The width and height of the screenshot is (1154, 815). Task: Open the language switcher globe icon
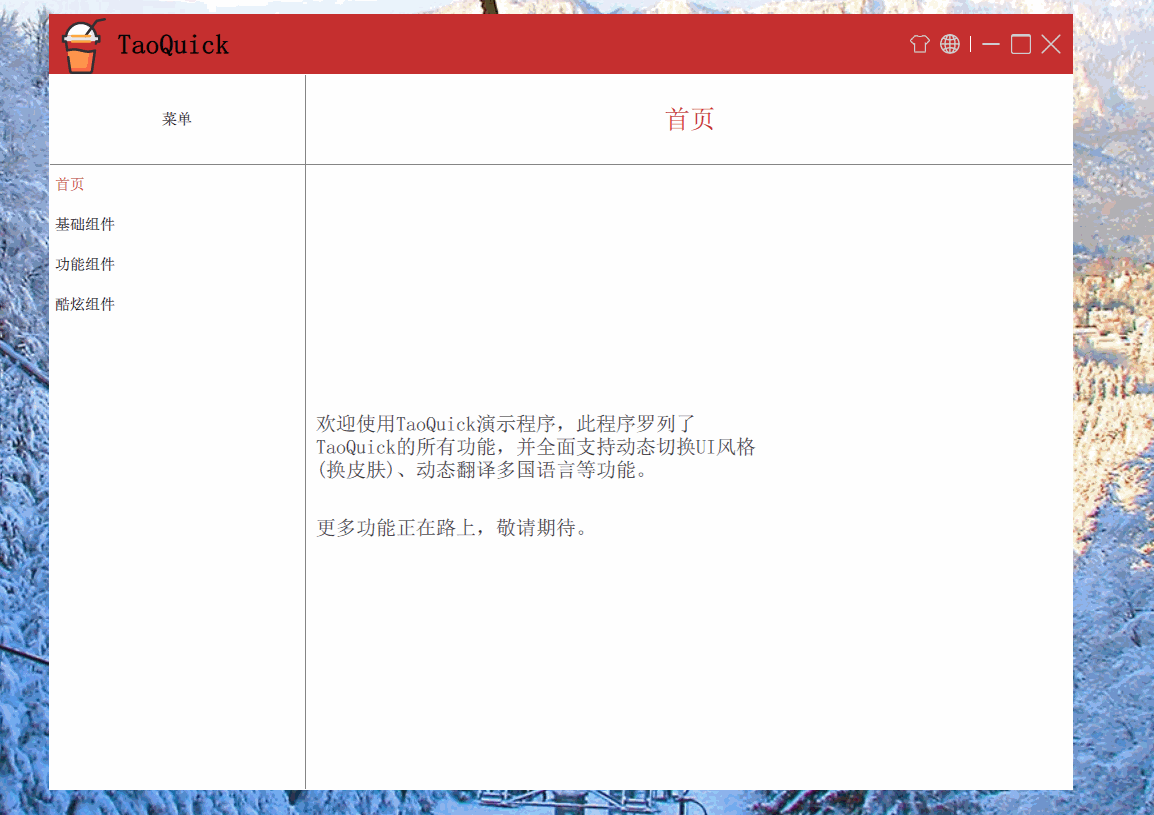pos(950,44)
